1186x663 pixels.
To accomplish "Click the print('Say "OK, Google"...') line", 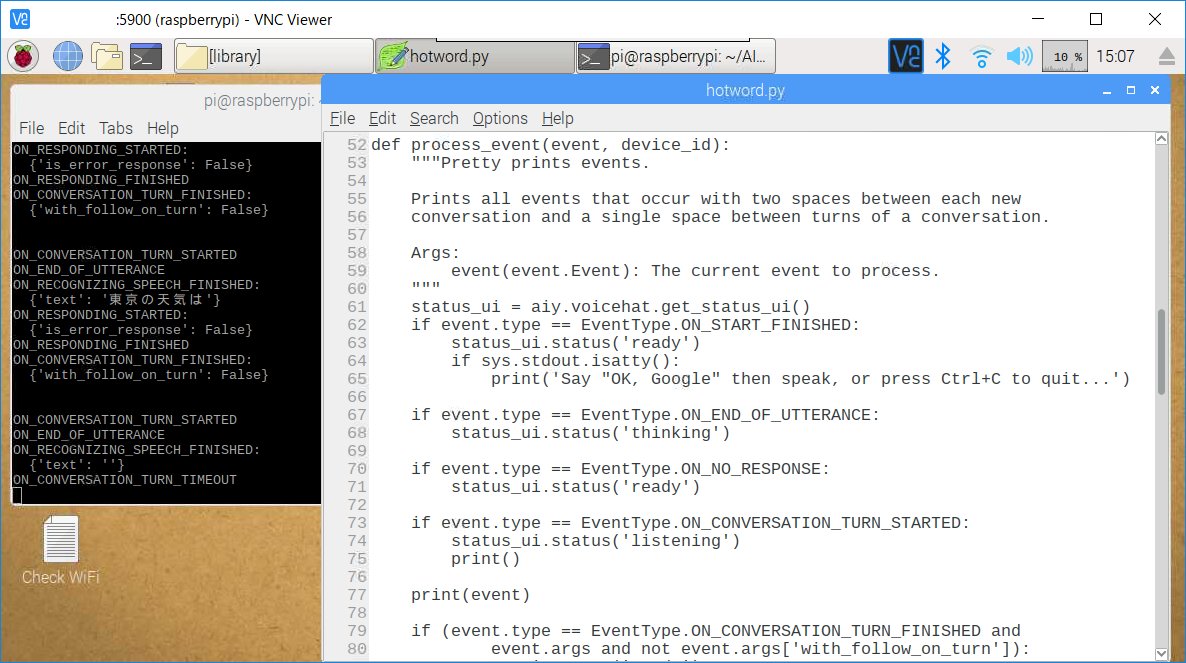I will pyautogui.click(x=811, y=379).
